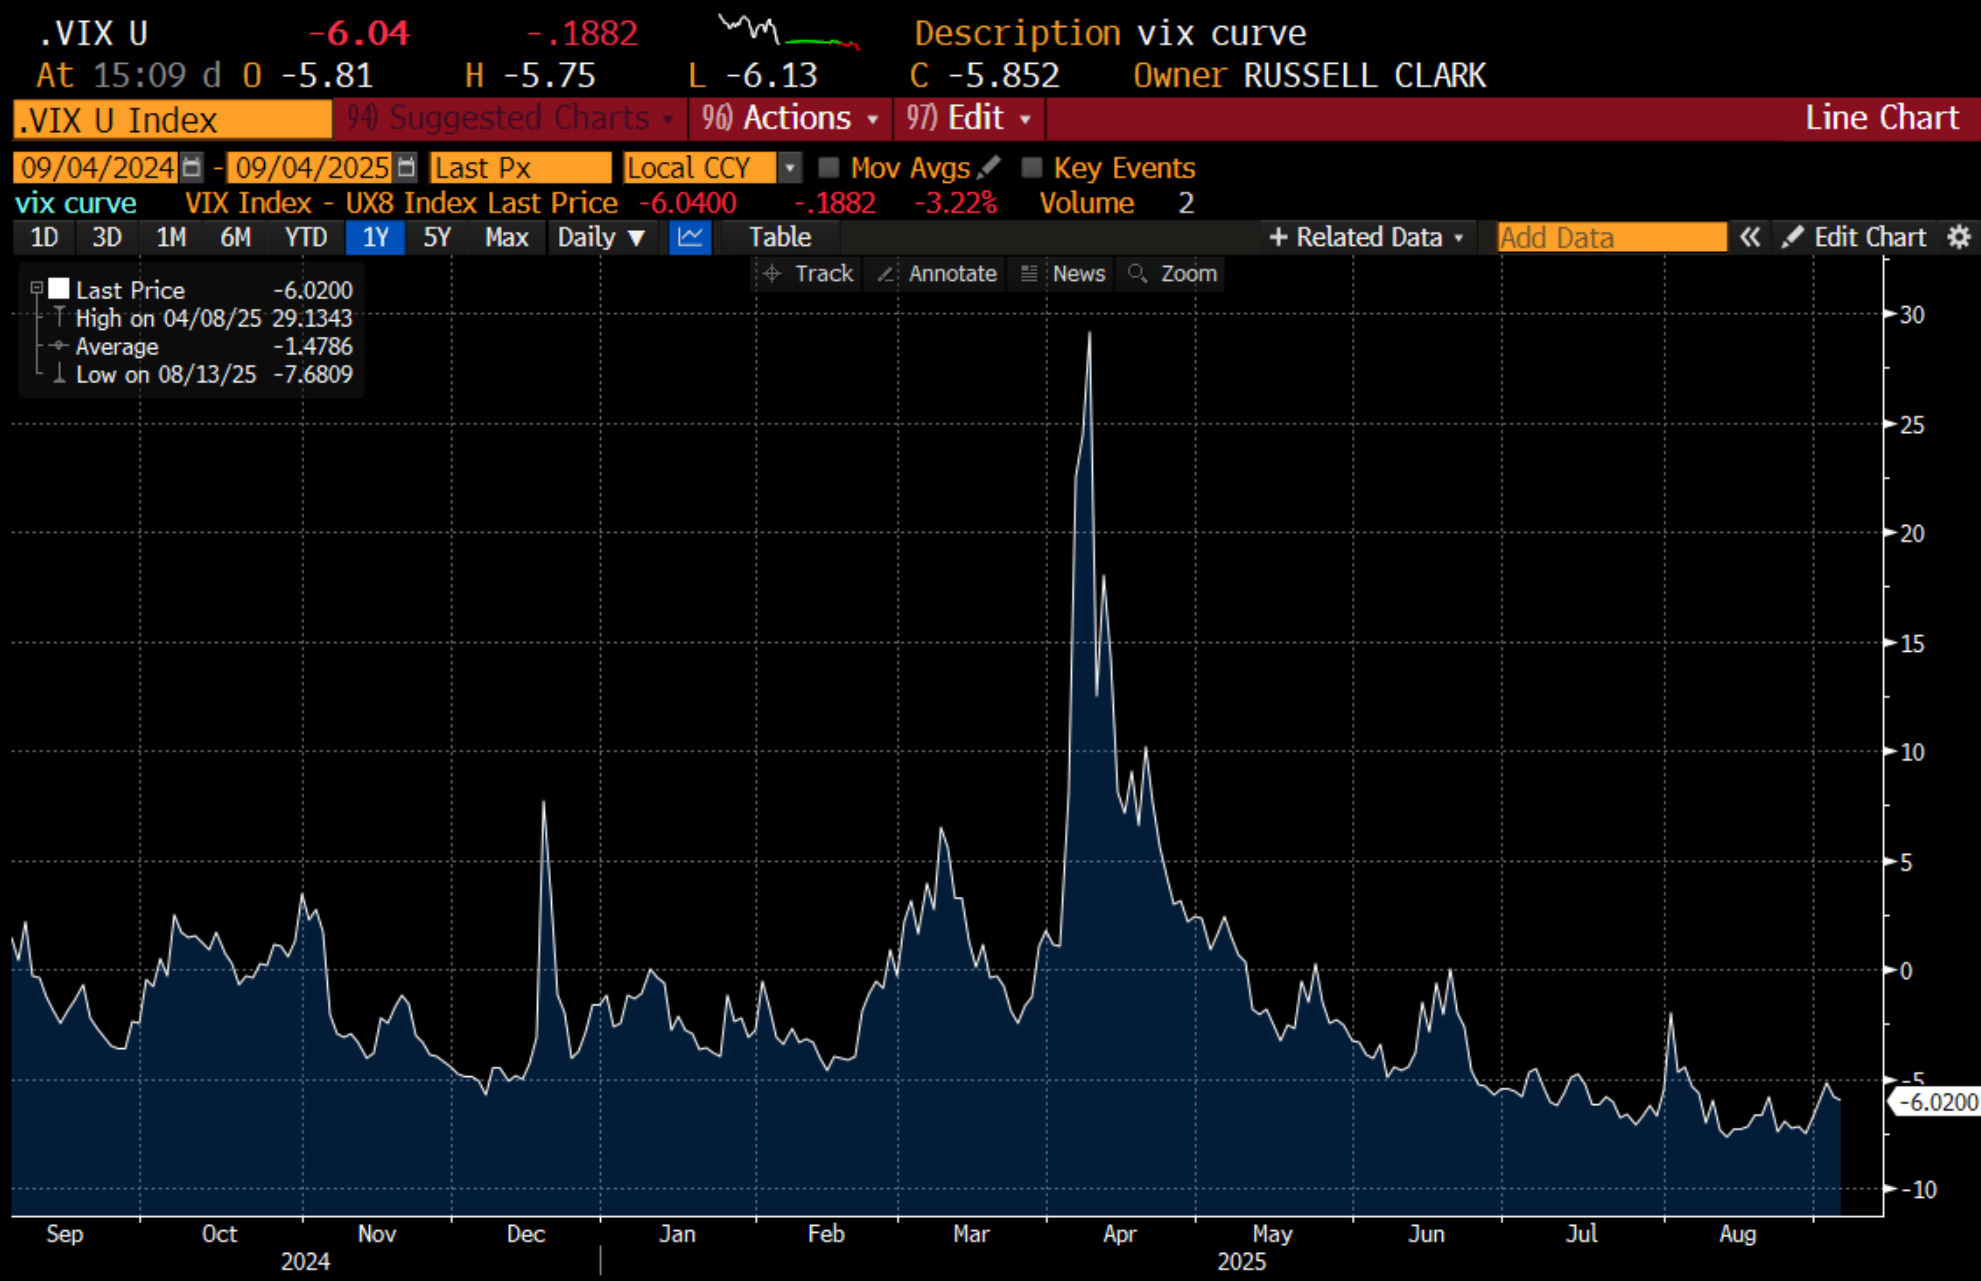Switch to the 6M range tab
The height and width of the screenshot is (1281, 1981).
pos(235,237)
